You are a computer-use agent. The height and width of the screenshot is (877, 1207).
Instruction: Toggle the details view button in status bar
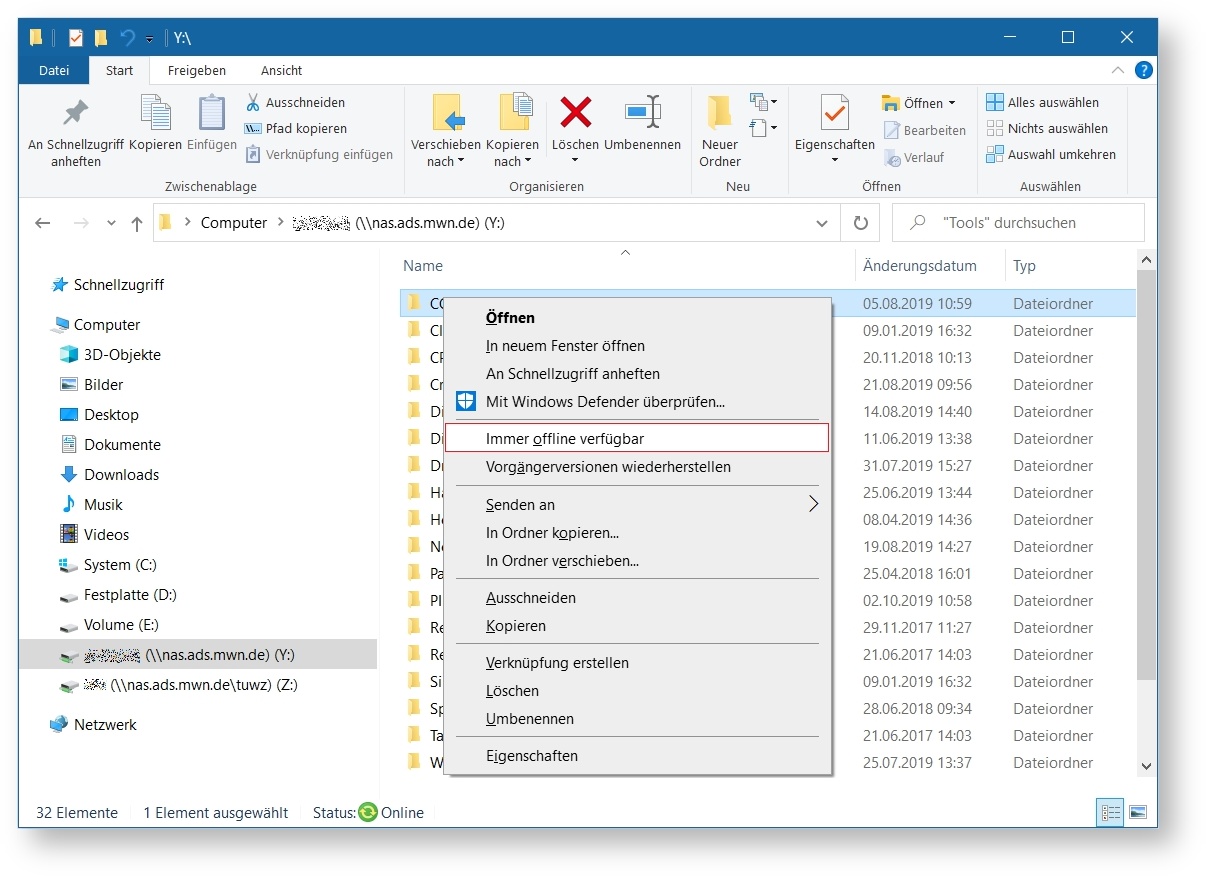pyautogui.click(x=1109, y=813)
